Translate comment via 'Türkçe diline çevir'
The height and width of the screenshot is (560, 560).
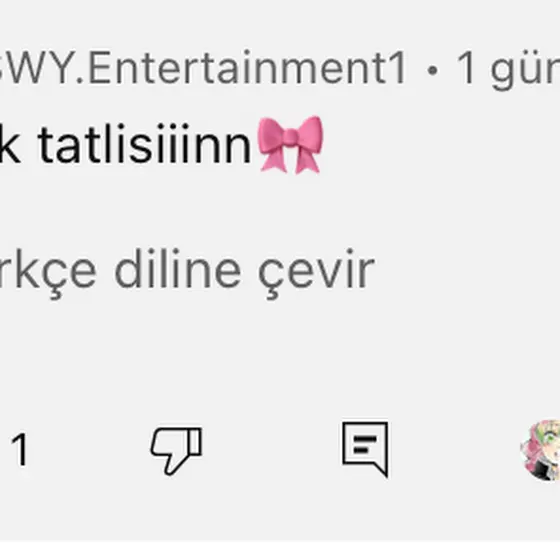186,273
